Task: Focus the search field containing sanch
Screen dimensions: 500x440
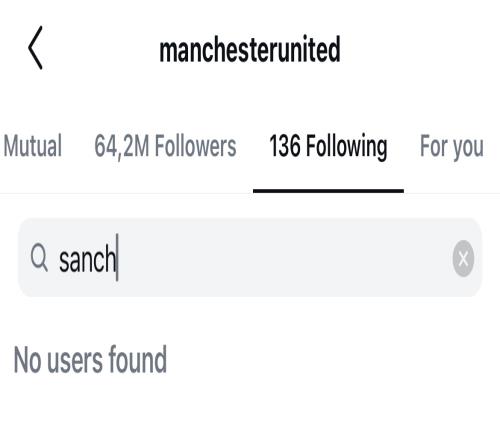Action: click(x=250, y=257)
